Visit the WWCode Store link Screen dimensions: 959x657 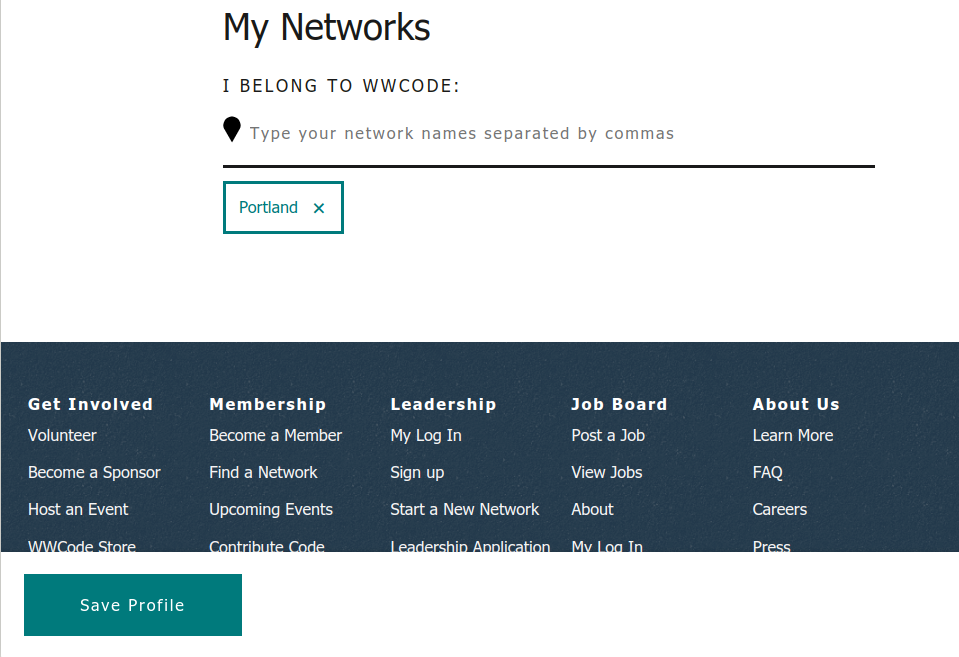pos(82,545)
